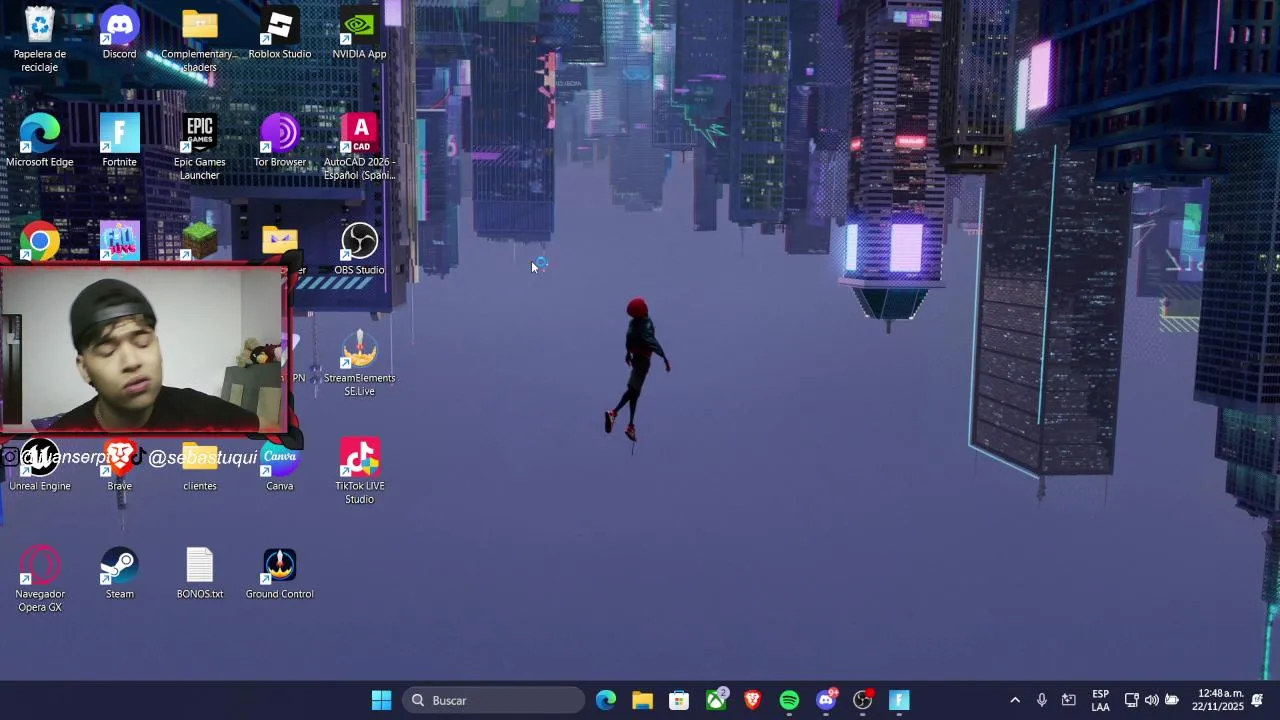
Task: Open Spotify from the taskbar
Action: tap(789, 700)
